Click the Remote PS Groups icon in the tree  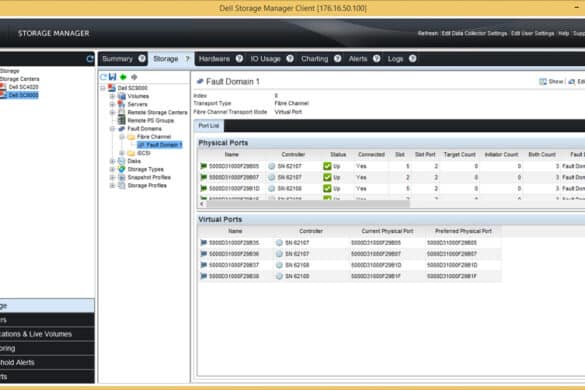(x=122, y=120)
